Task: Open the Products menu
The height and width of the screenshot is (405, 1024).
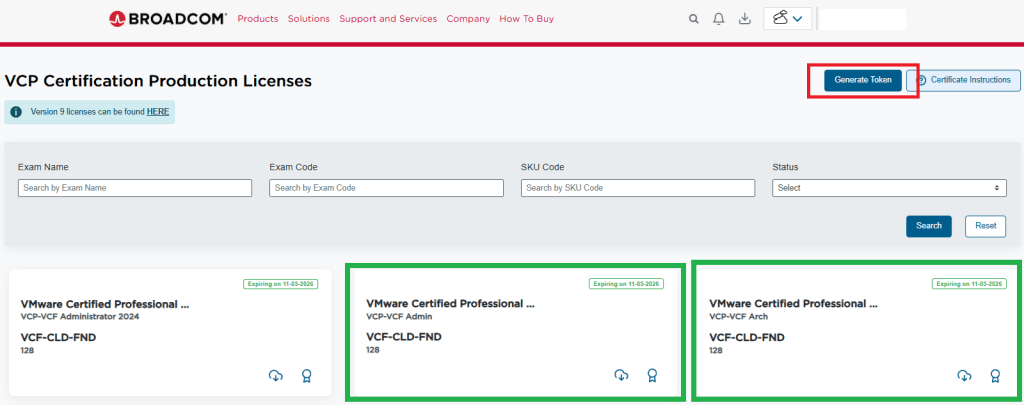Action: tap(258, 19)
